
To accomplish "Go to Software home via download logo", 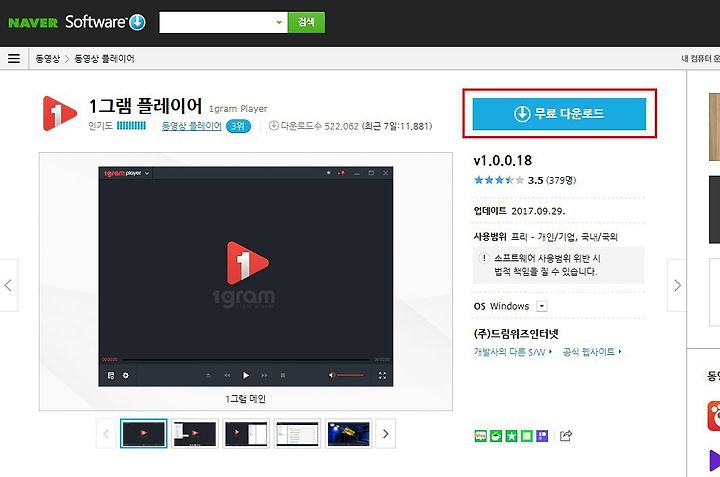I will [137, 22].
